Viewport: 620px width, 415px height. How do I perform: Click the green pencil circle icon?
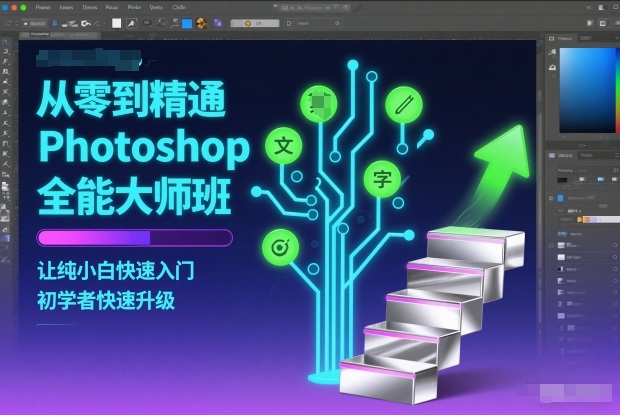402,103
